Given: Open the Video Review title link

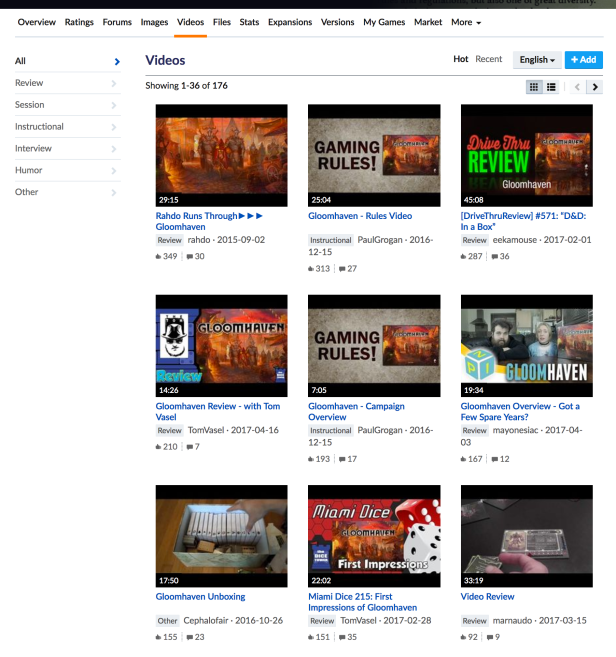Looking at the screenshot, I should coord(487,597).
